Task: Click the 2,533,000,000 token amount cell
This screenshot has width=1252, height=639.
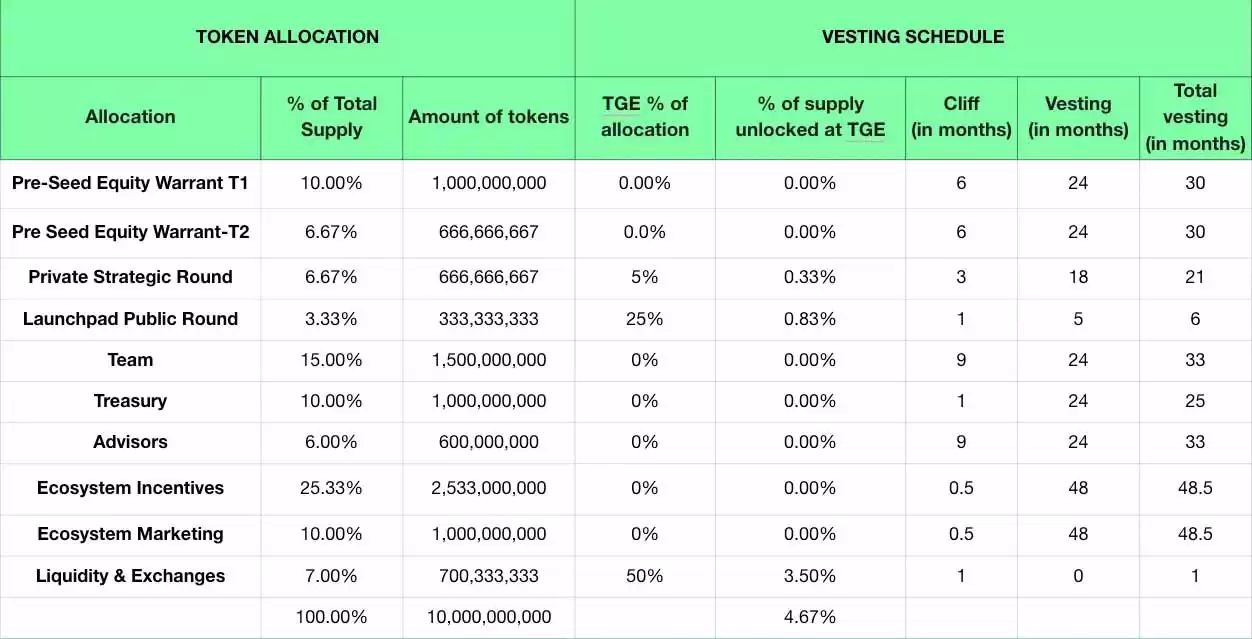Action: click(x=488, y=488)
